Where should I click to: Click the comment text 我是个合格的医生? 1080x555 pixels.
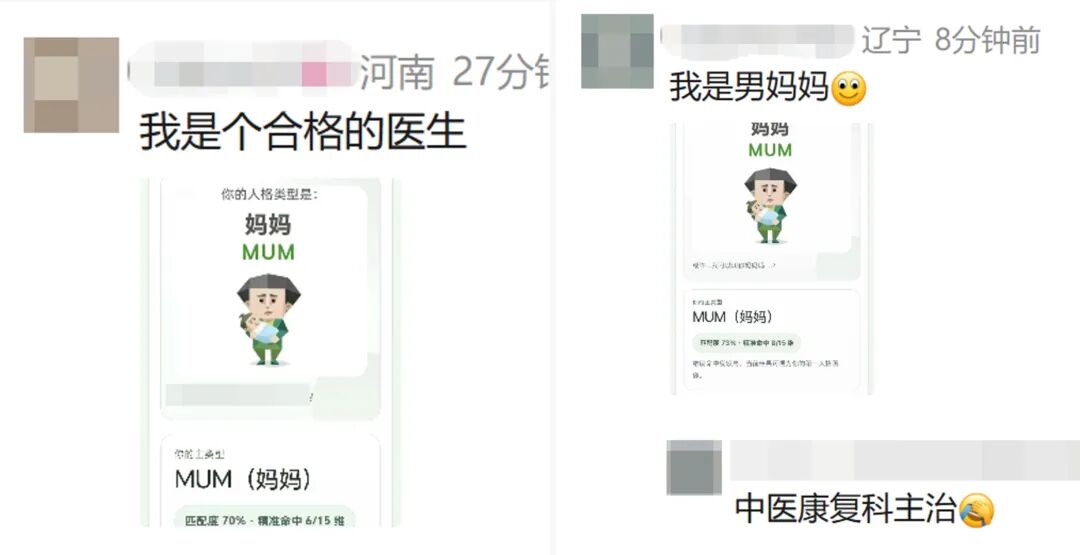click(303, 131)
